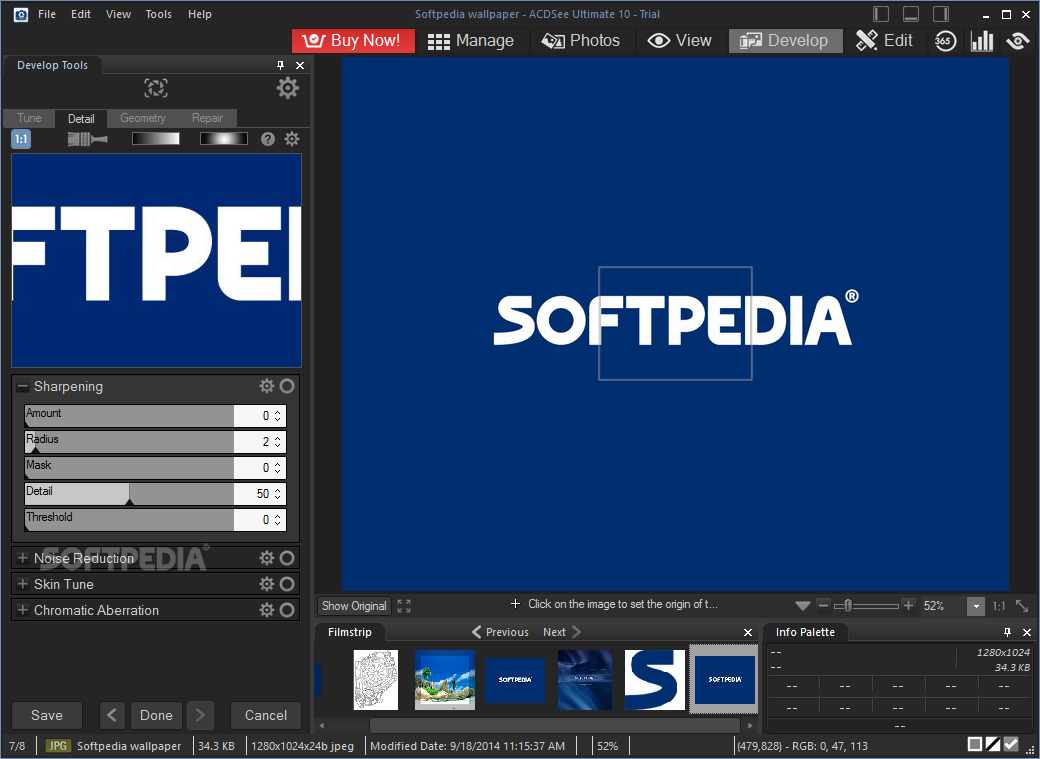The image size is (1040, 759).
Task: Click Show Original button
Action: (x=354, y=606)
